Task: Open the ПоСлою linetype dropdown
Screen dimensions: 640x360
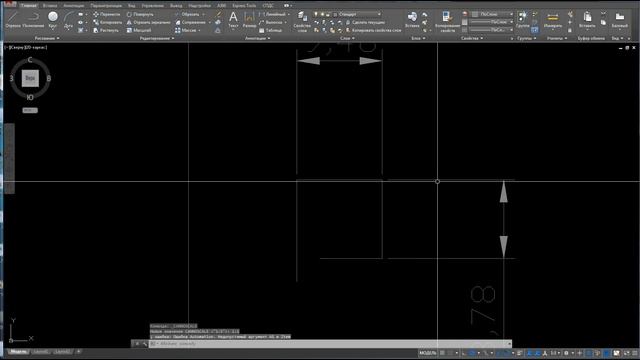Action: [492, 30]
